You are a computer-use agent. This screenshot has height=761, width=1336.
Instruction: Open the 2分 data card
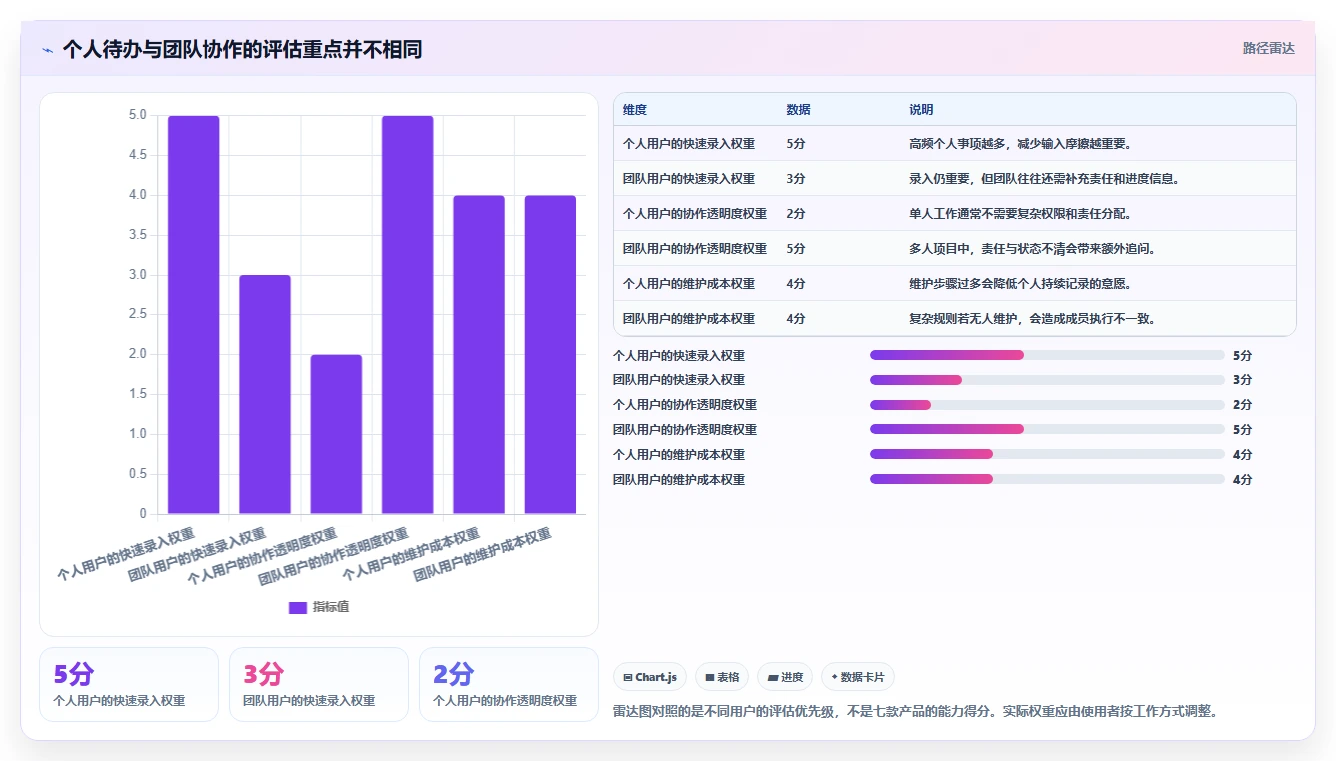(509, 684)
